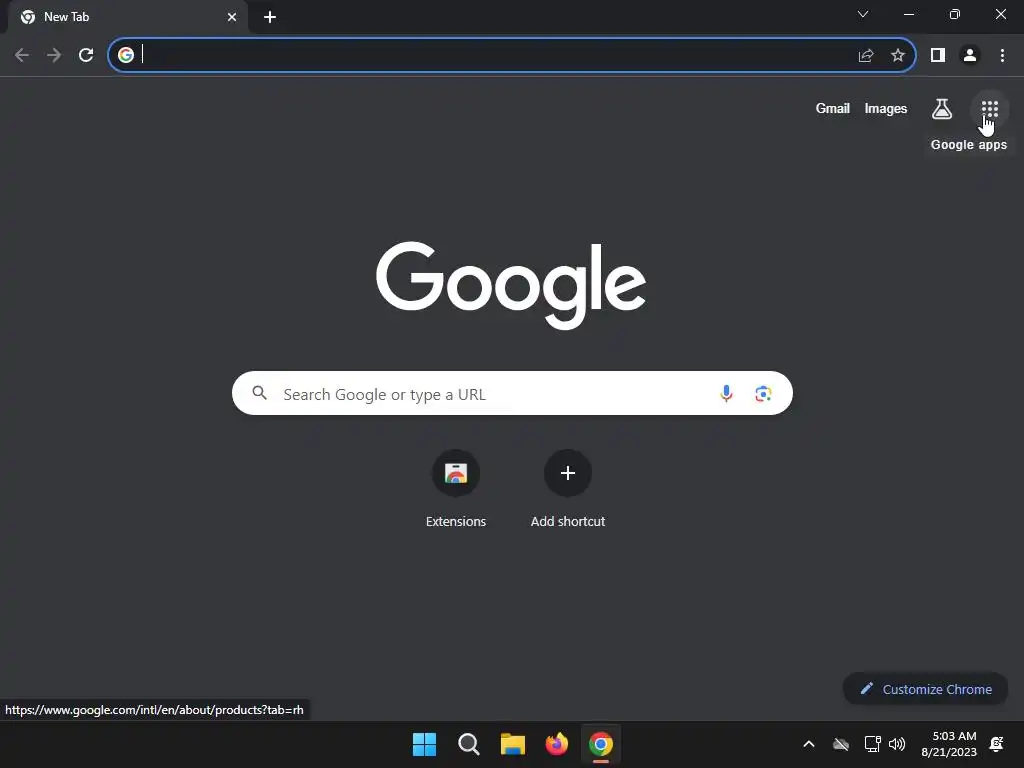Click Customize Chrome button
The width and height of the screenshot is (1024, 768).
925,689
